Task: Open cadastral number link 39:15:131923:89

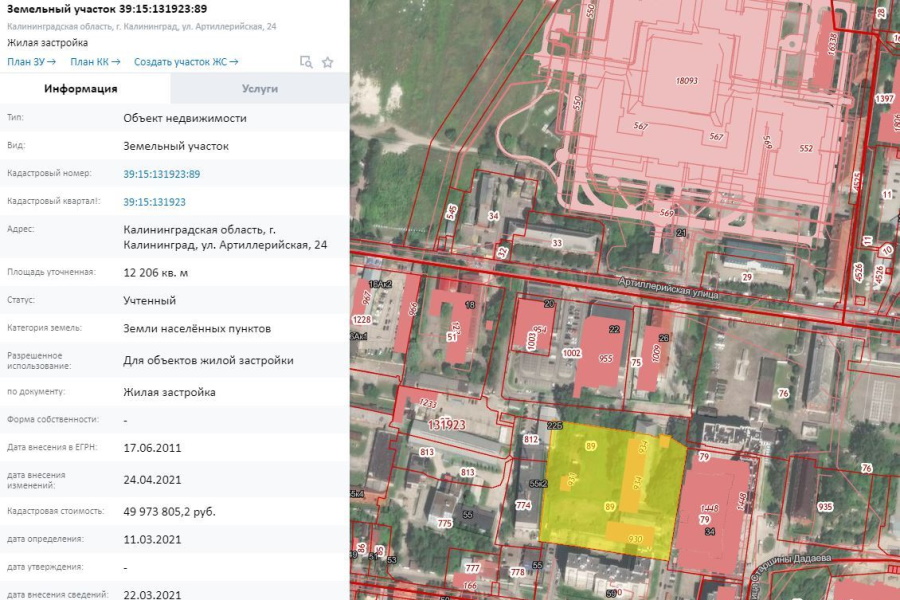Action: tap(163, 173)
